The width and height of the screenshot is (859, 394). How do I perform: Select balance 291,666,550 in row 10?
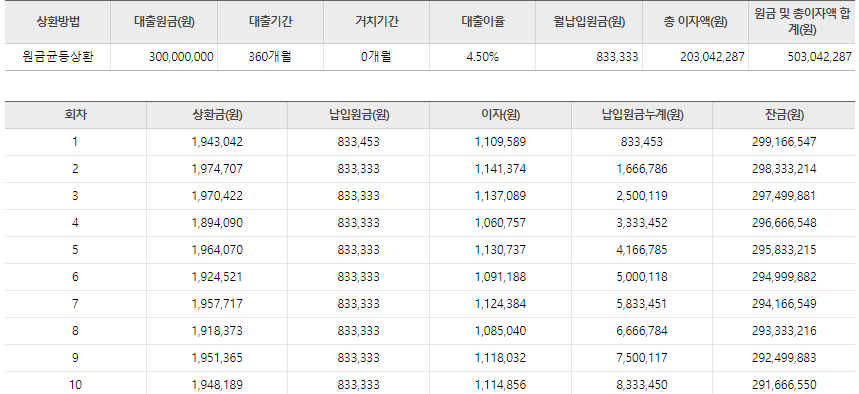pos(784,385)
